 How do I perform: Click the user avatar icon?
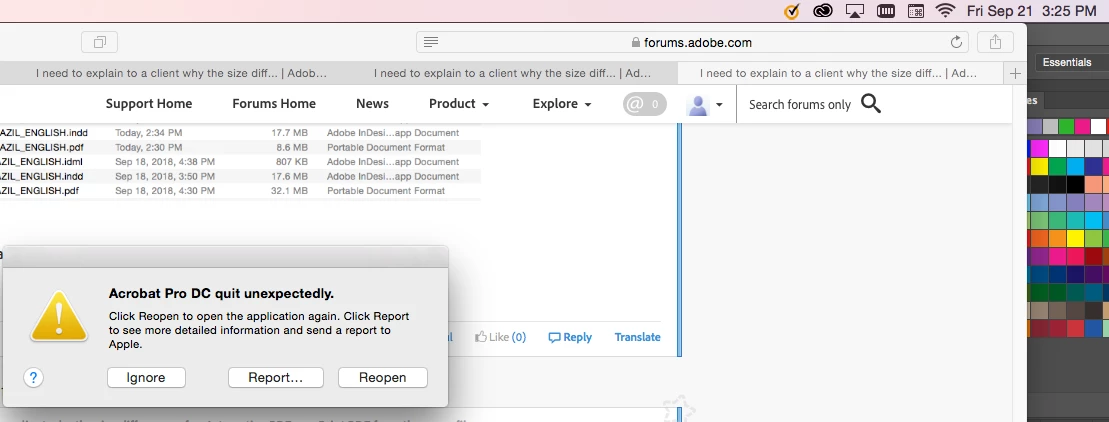697,105
